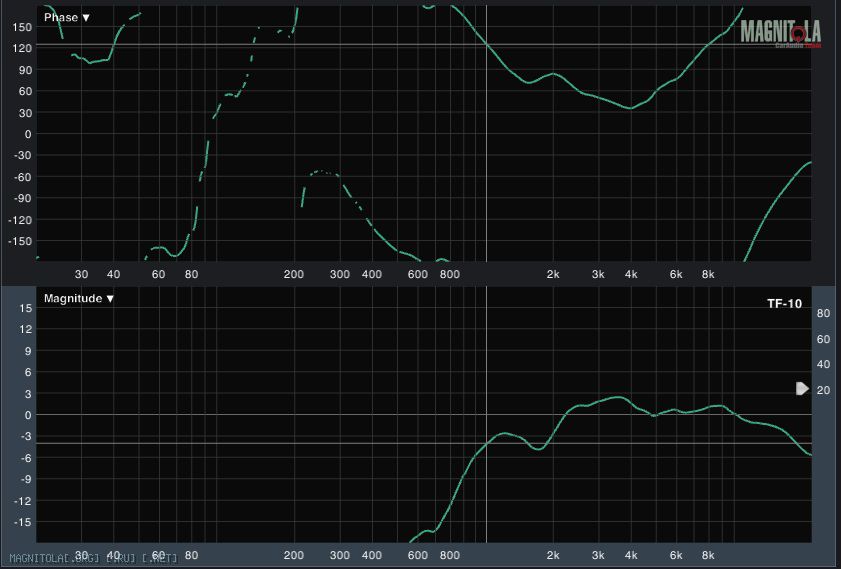Click the 800 label on phase frequency axis
Screen dimensions: 841x569
449,274
